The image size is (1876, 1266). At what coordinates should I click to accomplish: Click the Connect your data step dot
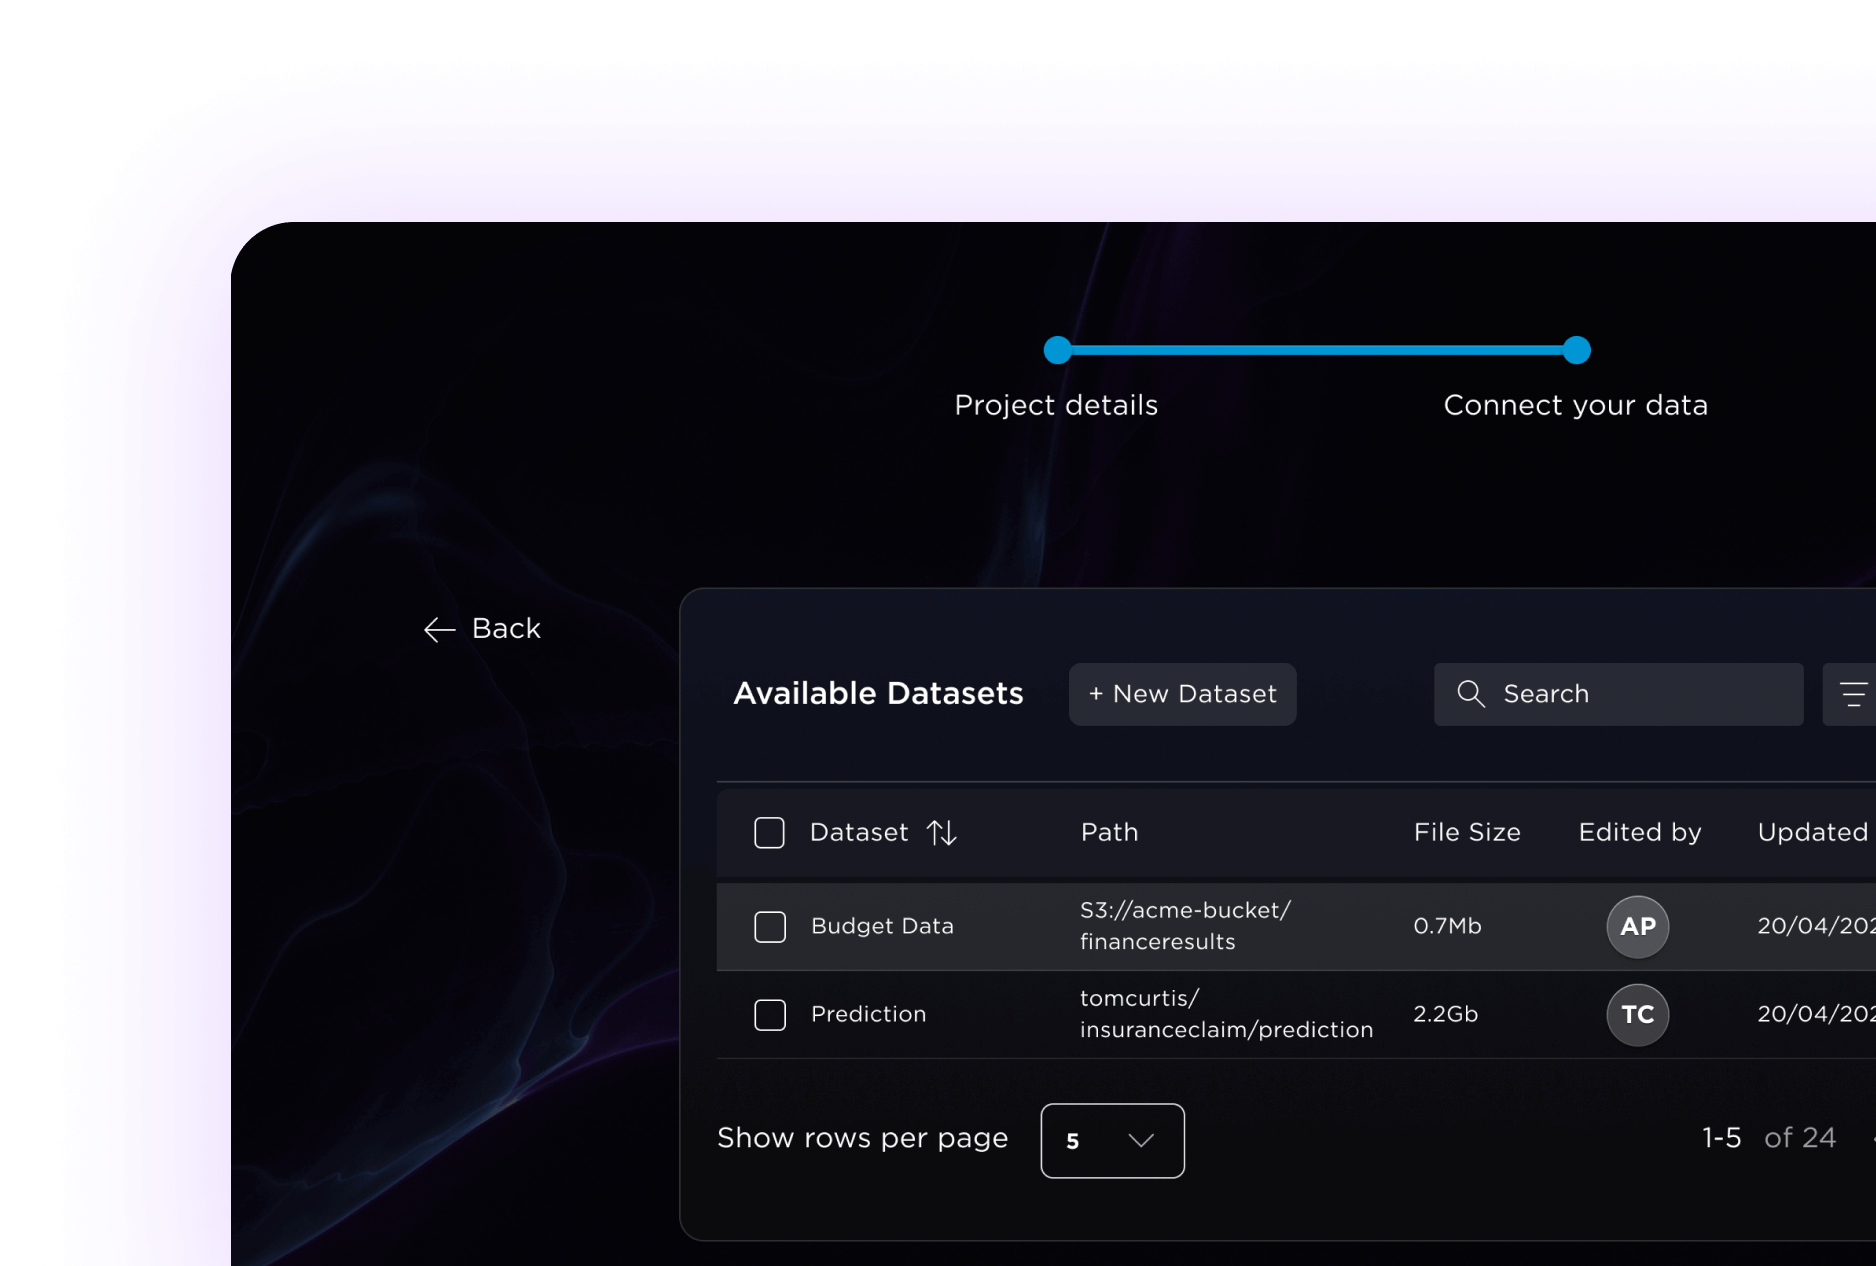point(1576,350)
